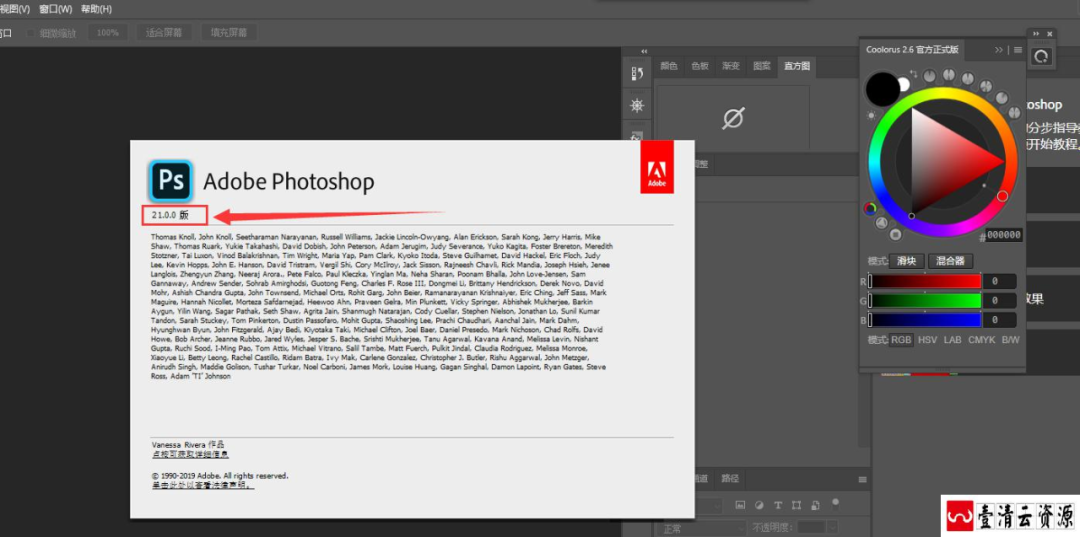Viewport: 1080px width, 537px height.
Task: Filter layers by adjustment layer type
Action: pyautogui.click(x=759, y=505)
